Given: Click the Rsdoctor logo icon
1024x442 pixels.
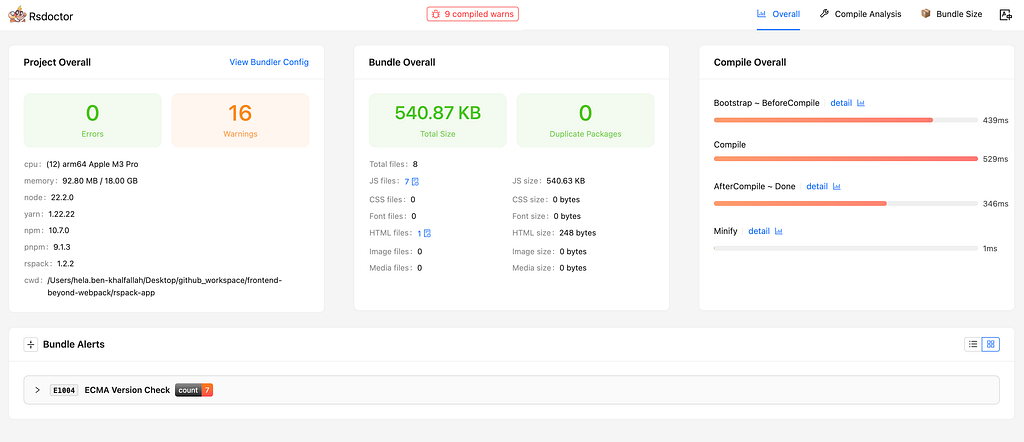Looking at the screenshot, I should pyautogui.click(x=17, y=14).
